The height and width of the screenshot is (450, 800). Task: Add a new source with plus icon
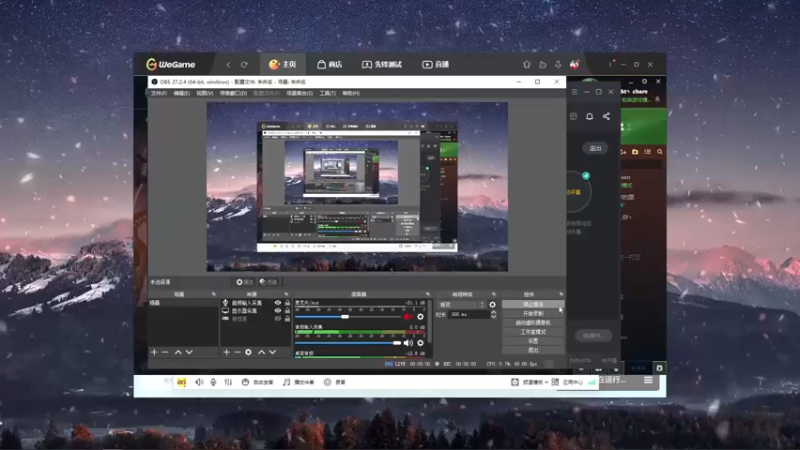pos(227,352)
